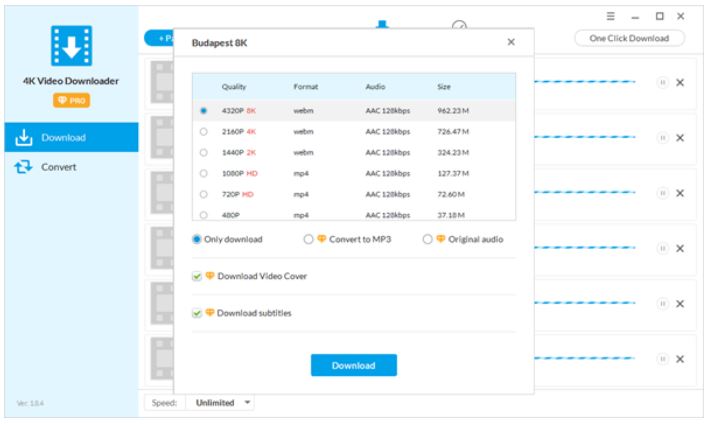
Task: Click the Convert arrows icon in sidebar
Action: (x=23, y=167)
